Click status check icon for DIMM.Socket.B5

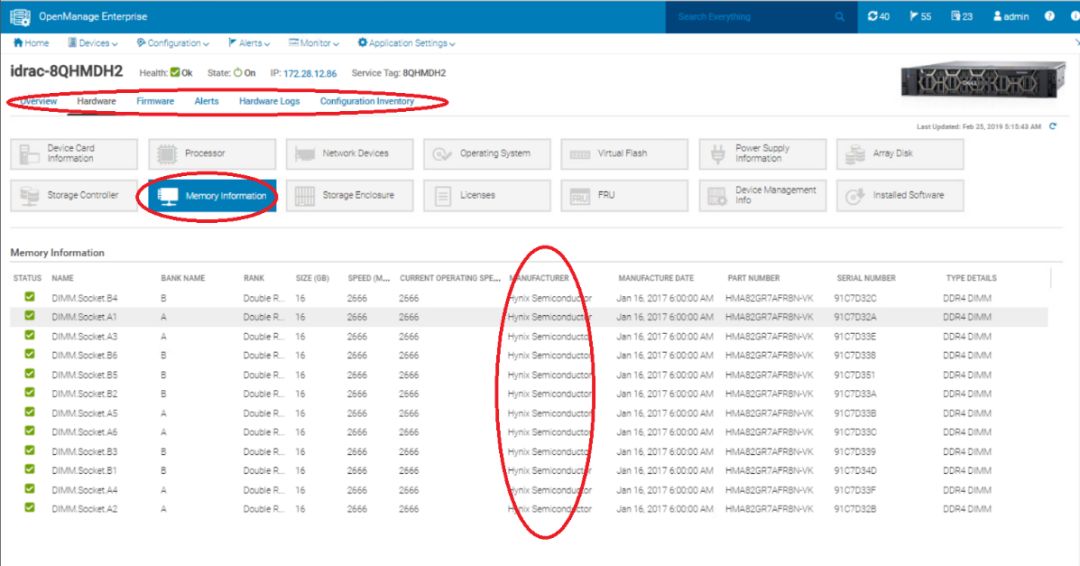pos(30,373)
